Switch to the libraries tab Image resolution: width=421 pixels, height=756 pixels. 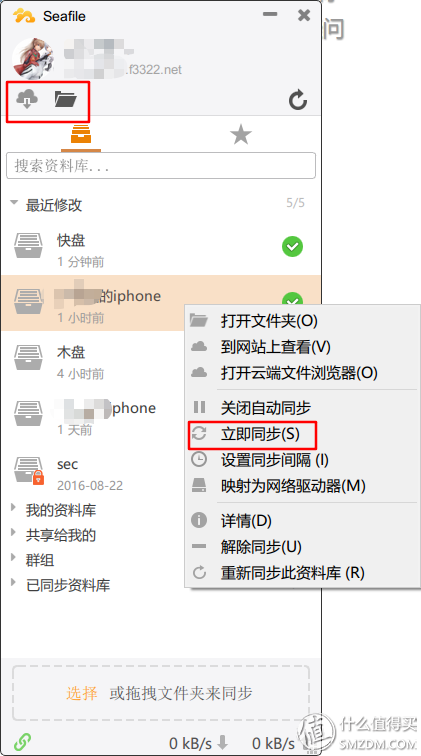[x=81, y=135]
